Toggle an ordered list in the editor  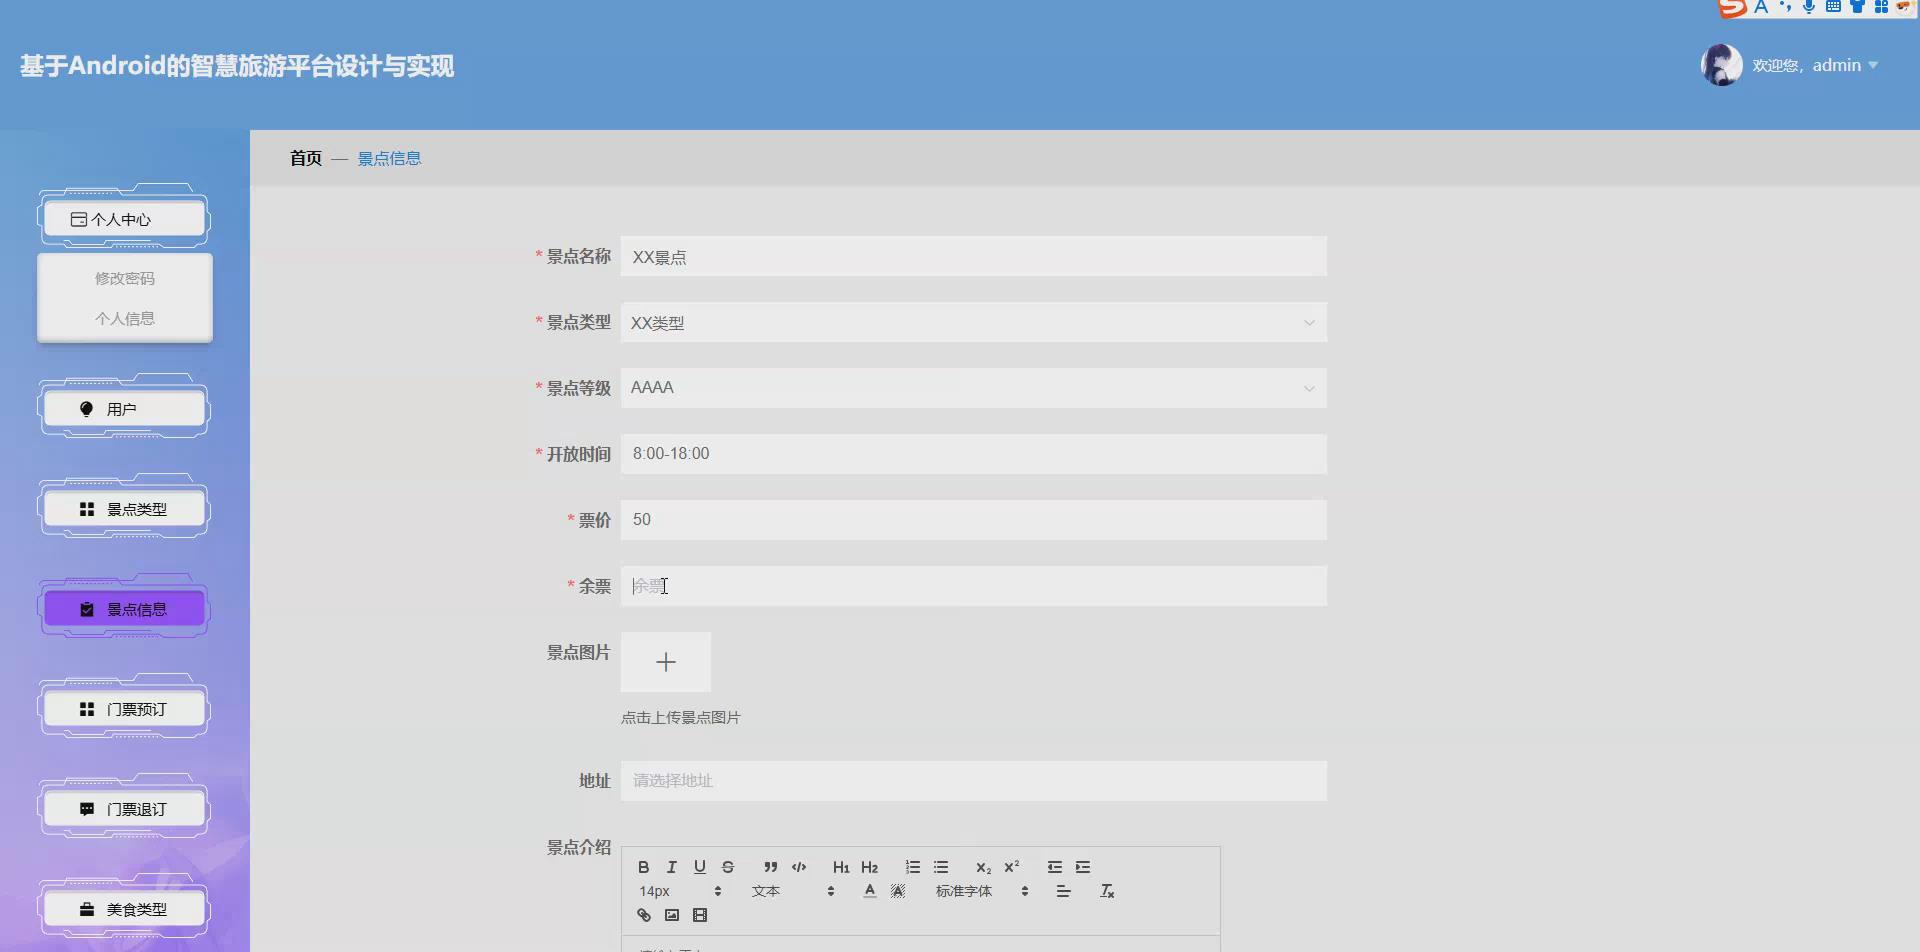[x=912, y=866]
